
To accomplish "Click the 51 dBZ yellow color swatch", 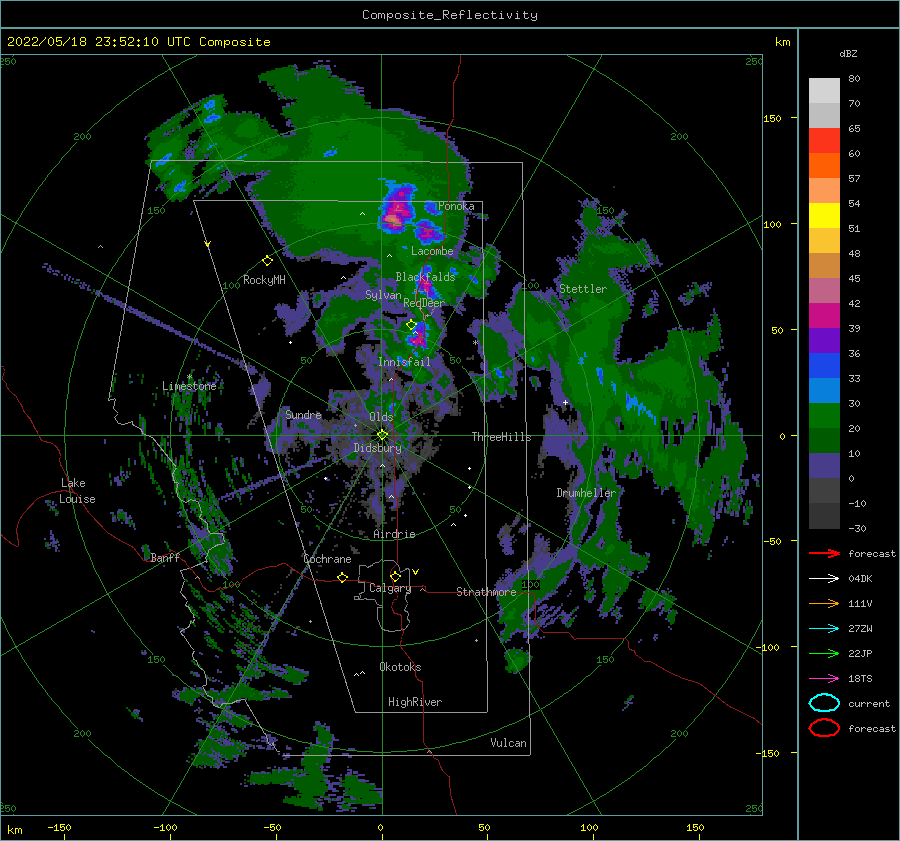I will coord(824,215).
